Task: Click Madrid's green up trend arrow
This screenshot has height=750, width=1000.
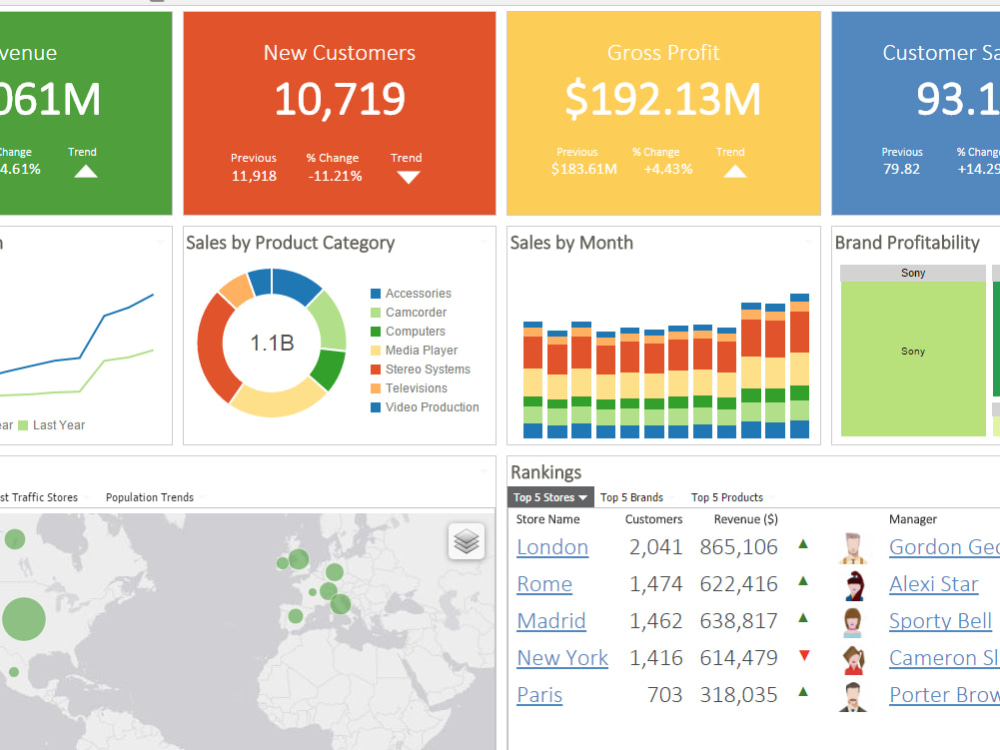Action: coord(804,617)
